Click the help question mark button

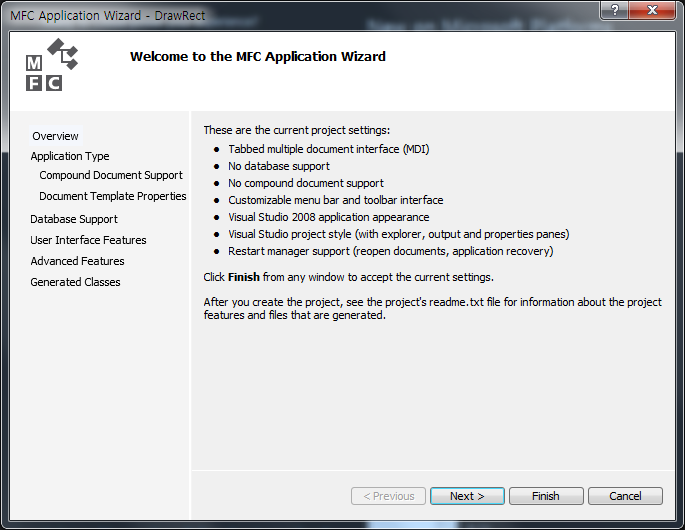point(615,10)
